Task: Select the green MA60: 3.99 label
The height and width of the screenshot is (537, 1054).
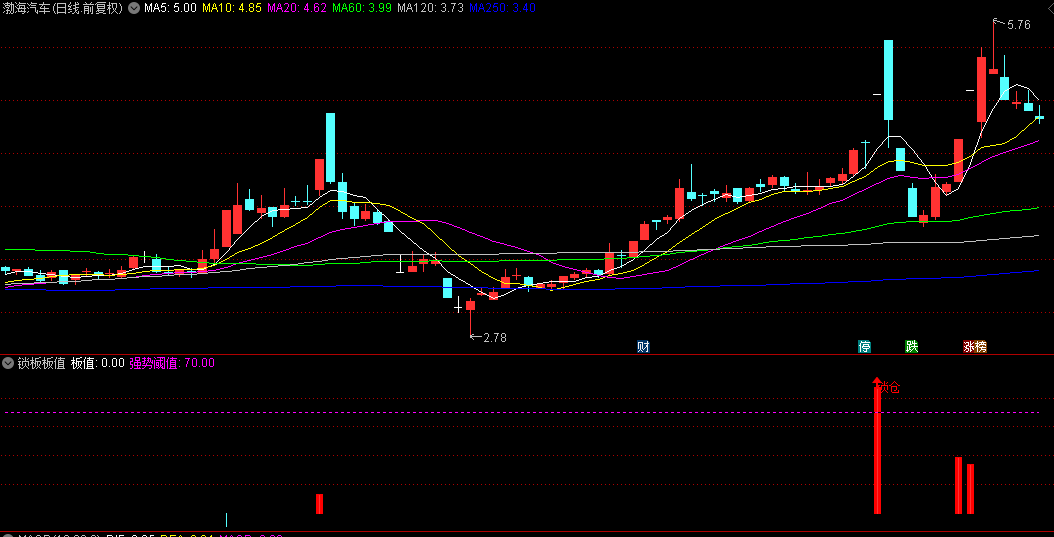Action: pyautogui.click(x=362, y=8)
